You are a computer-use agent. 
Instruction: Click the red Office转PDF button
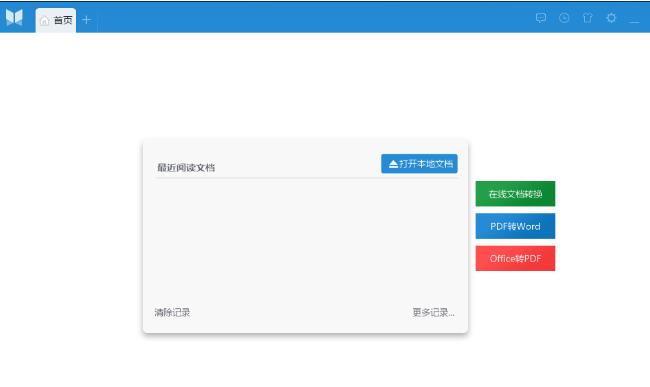515,259
